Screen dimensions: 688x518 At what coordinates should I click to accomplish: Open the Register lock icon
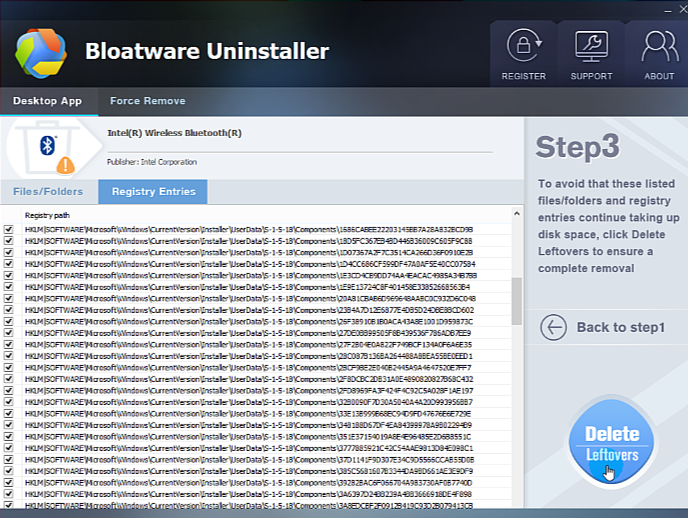tap(524, 46)
